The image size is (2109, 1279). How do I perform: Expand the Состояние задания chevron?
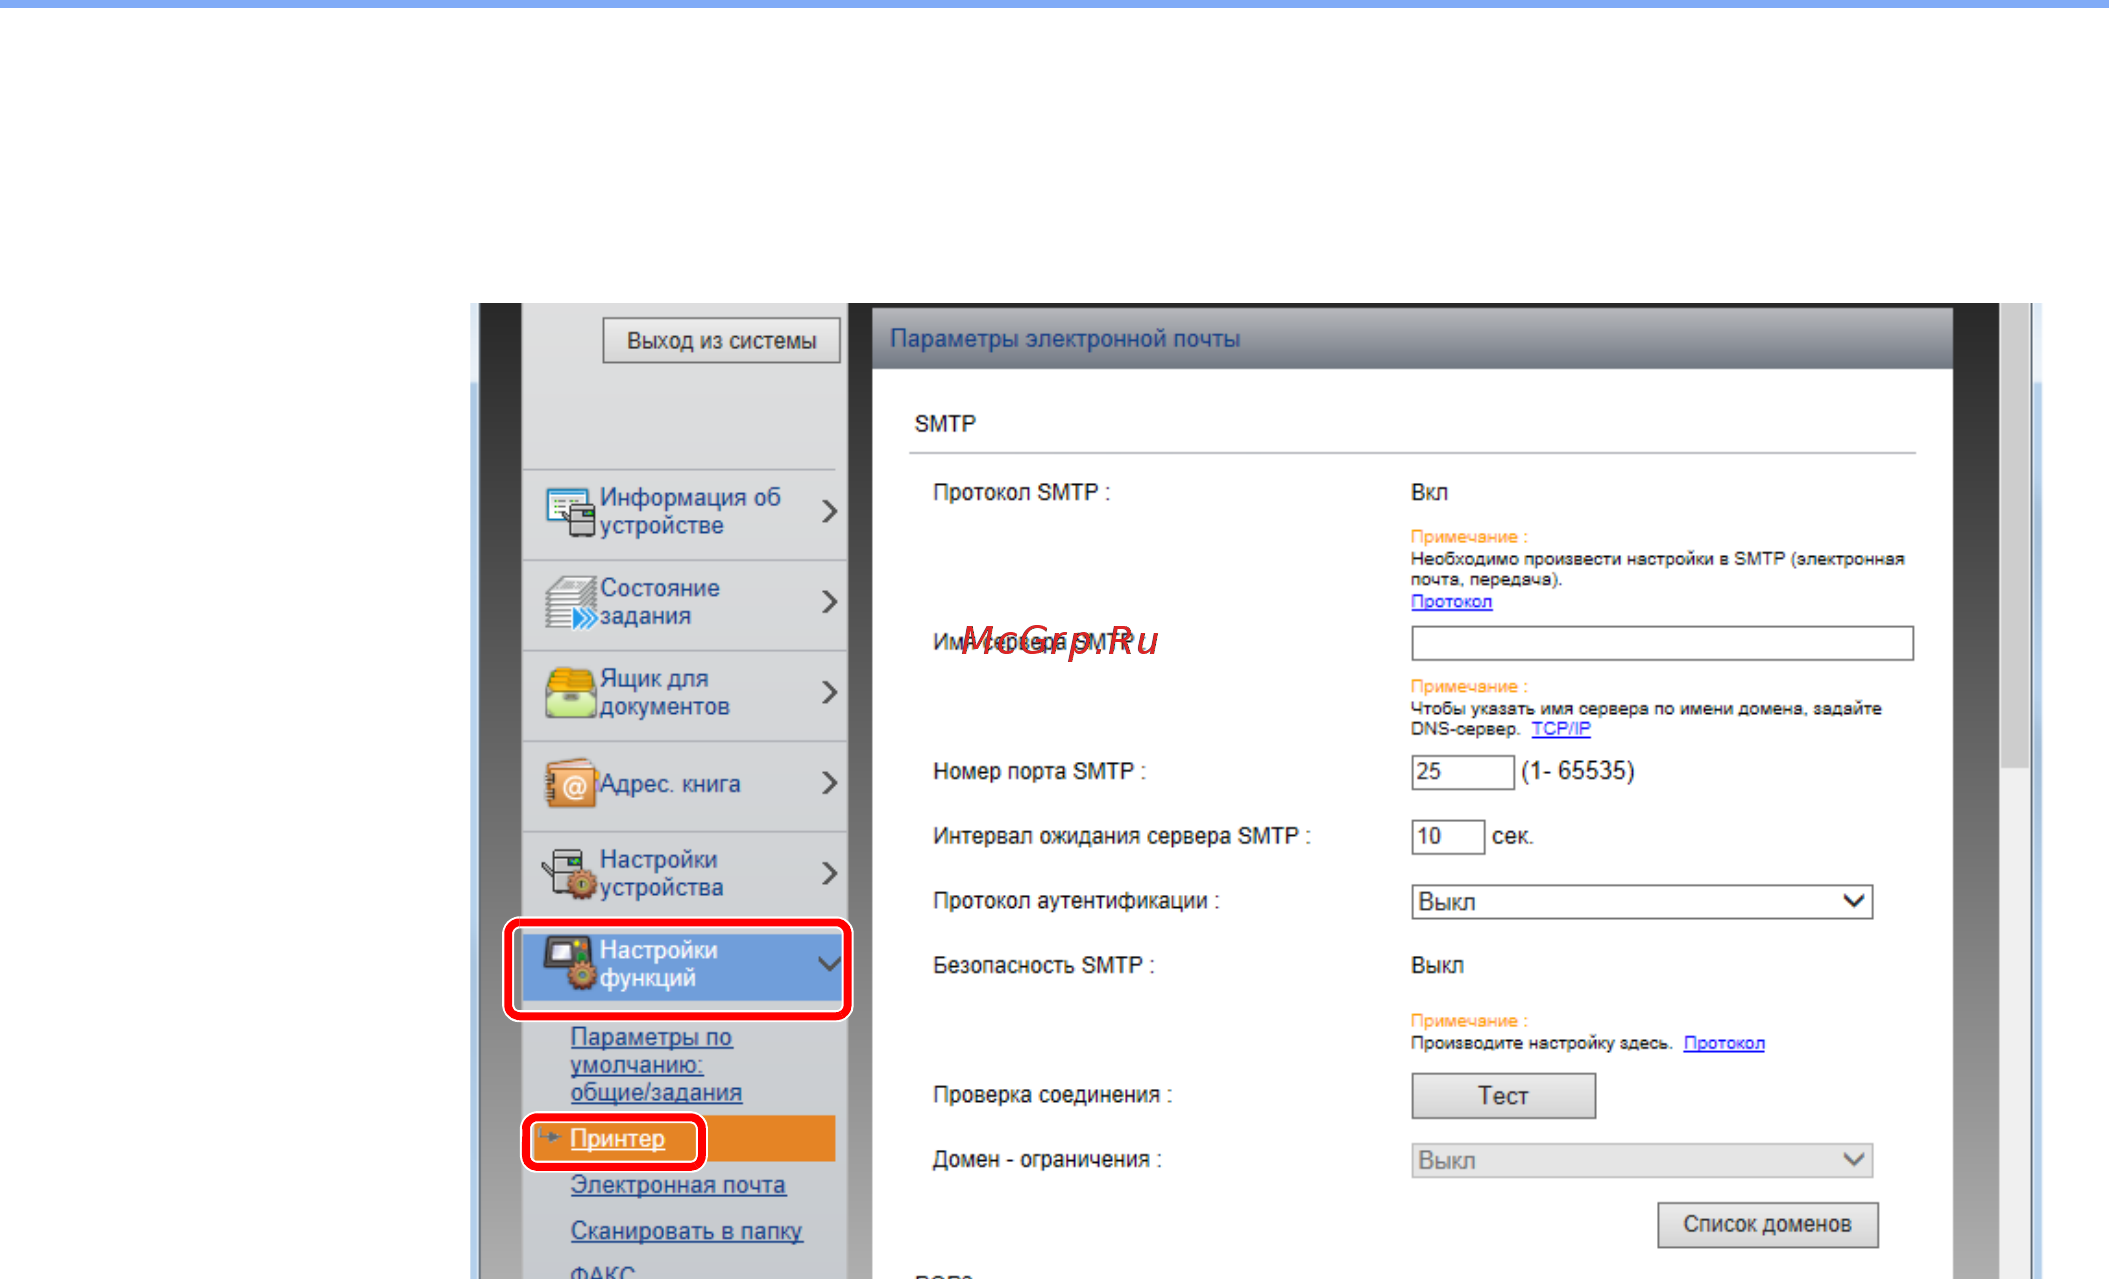click(829, 601)
